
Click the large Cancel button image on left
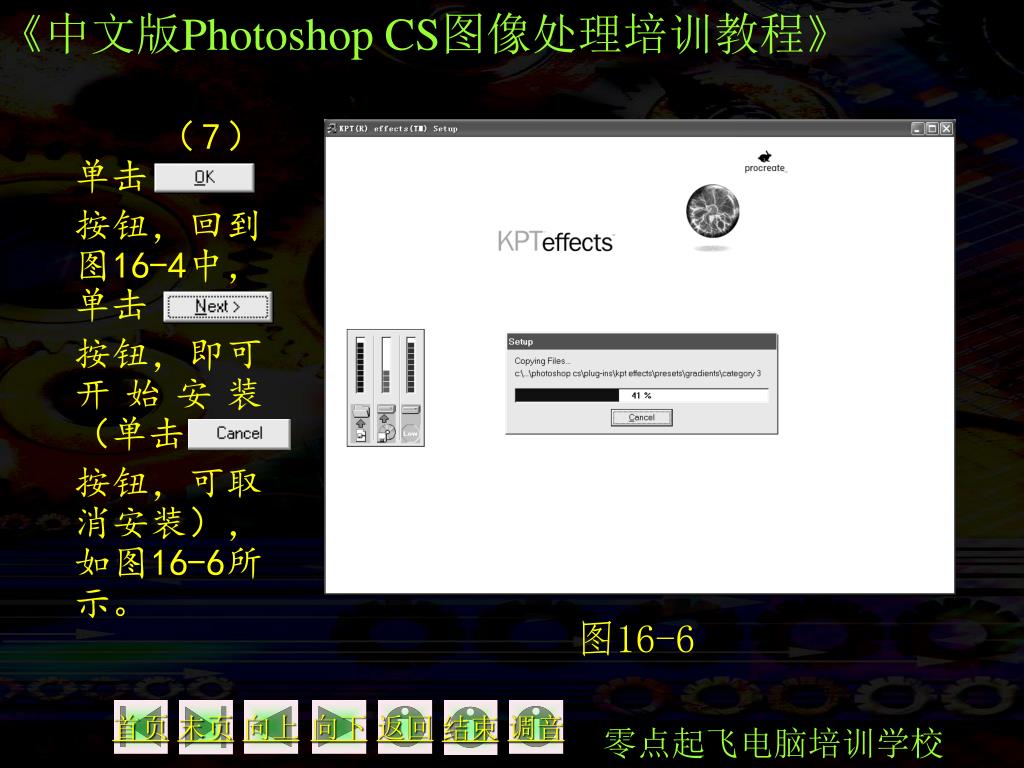[239, 434]
